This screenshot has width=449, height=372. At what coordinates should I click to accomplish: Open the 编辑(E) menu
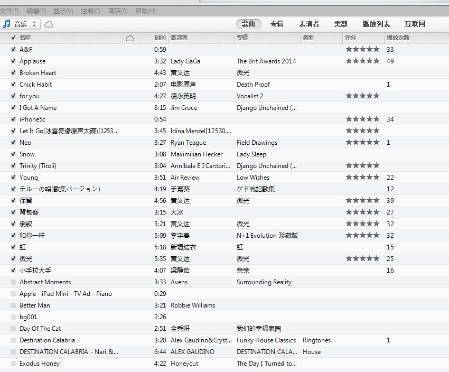point(36,11)
